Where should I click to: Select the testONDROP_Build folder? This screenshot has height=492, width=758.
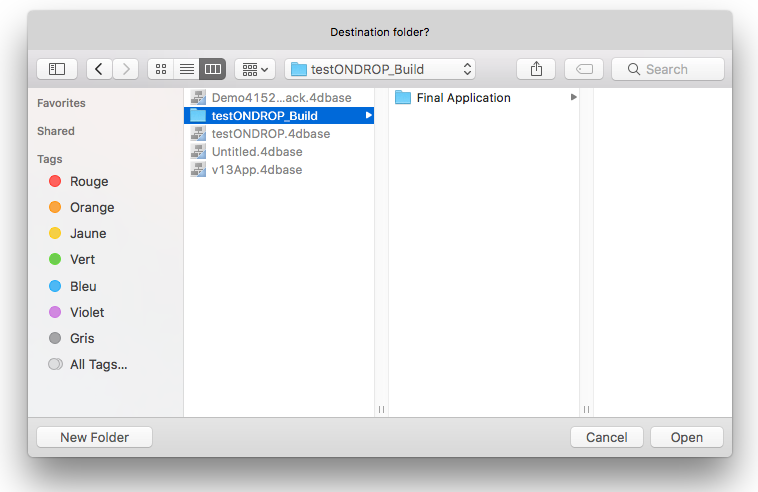coord(264,116)
